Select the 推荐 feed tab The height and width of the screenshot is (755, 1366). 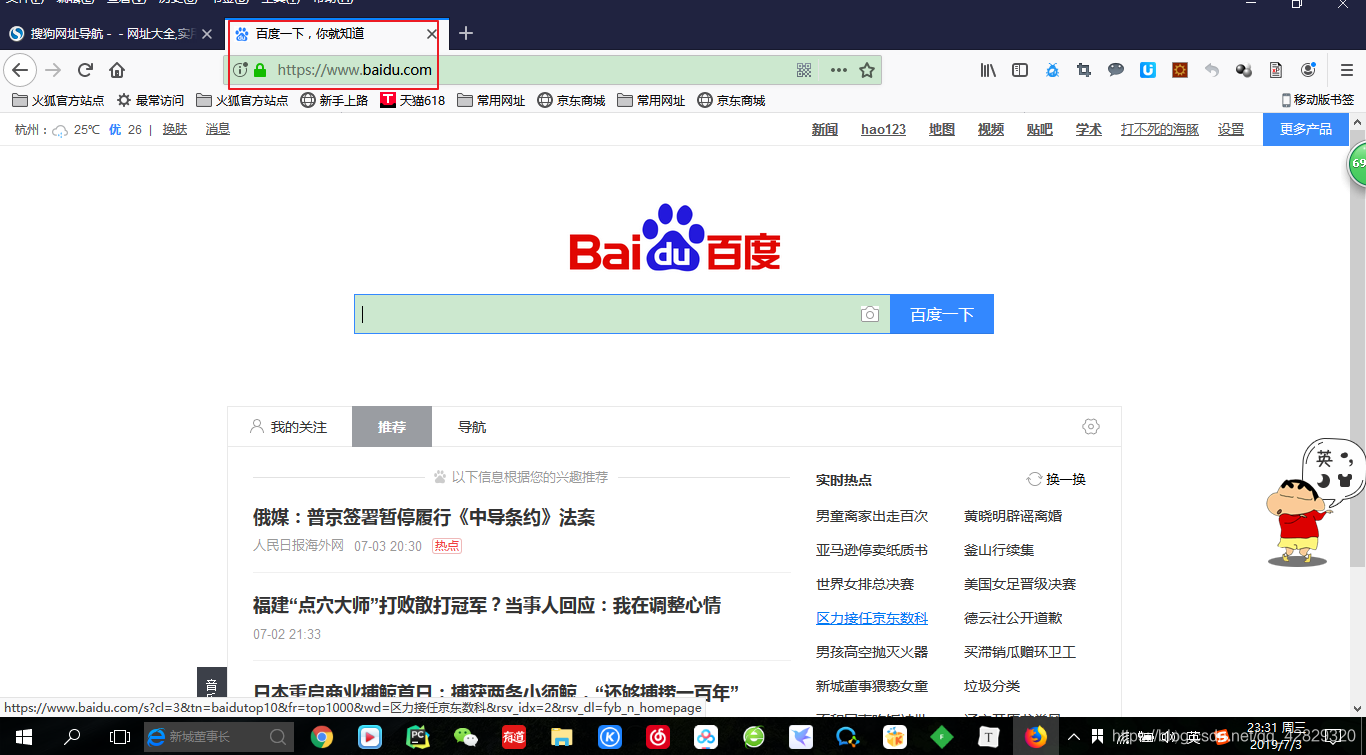(392, 427)
